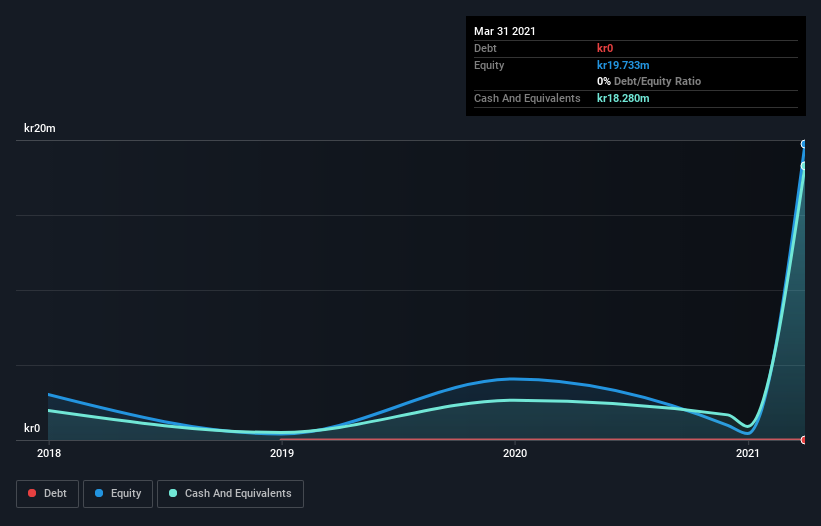Toggle the Debt legend button
821x526 pixels.
click(x=48, y=494)
